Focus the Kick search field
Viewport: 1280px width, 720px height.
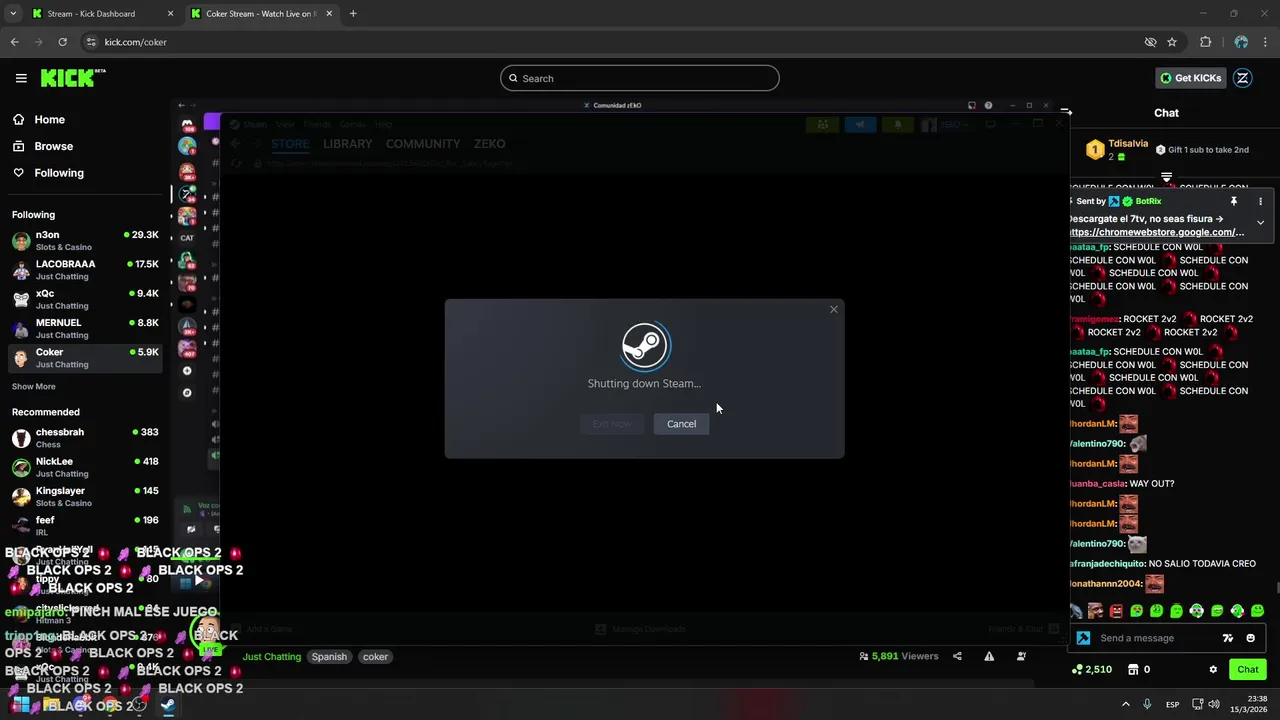(x=640, y=78)
